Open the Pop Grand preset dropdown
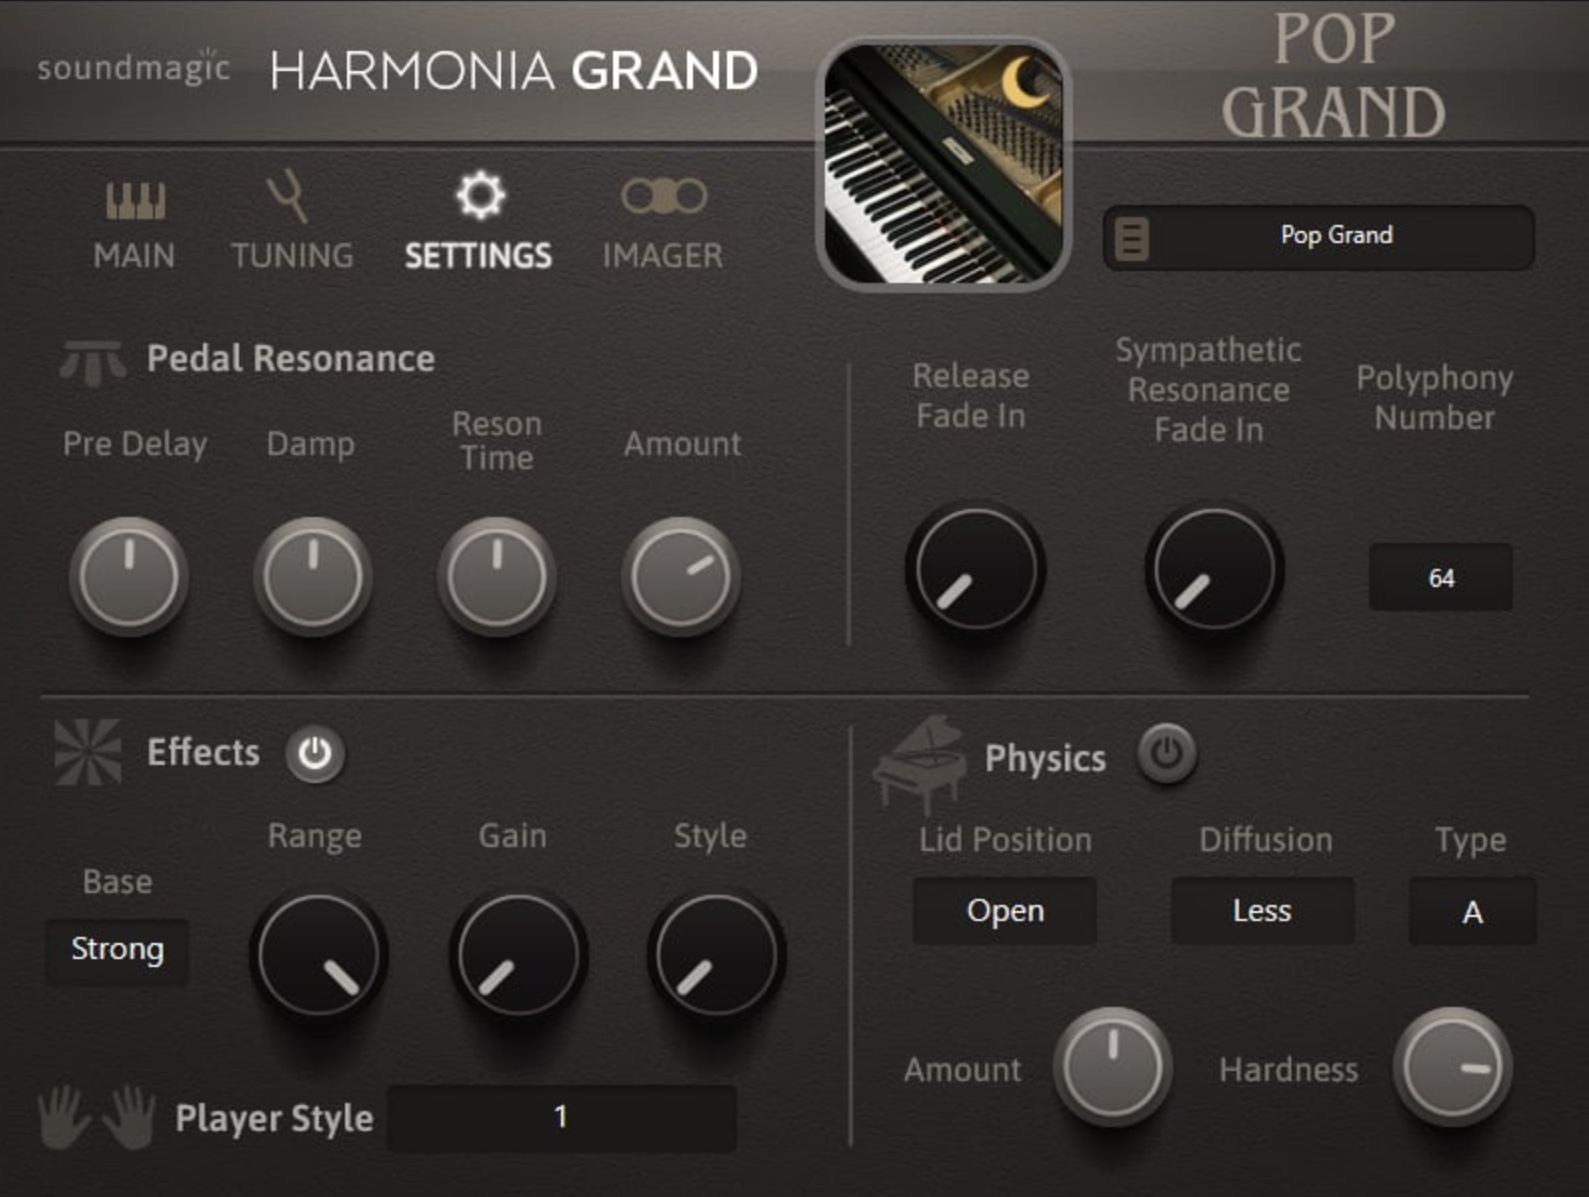The width and height of the screenshot is (1589, 1197). coord(1318,237)
